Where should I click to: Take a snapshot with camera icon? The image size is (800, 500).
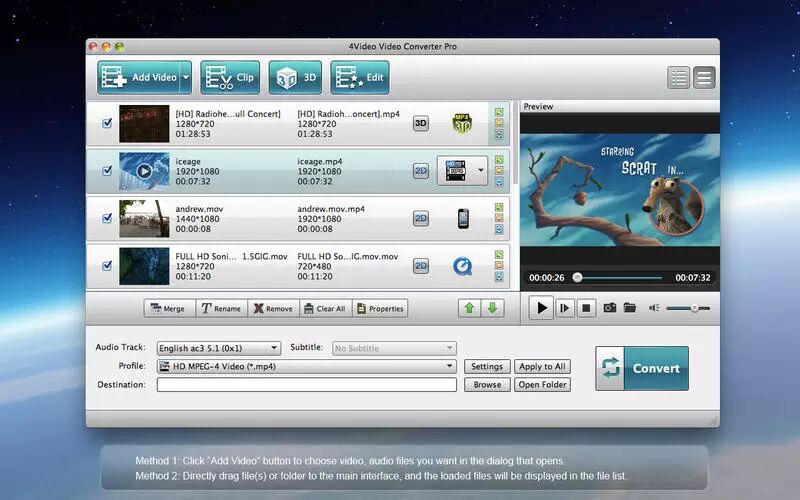click(610, 308)
